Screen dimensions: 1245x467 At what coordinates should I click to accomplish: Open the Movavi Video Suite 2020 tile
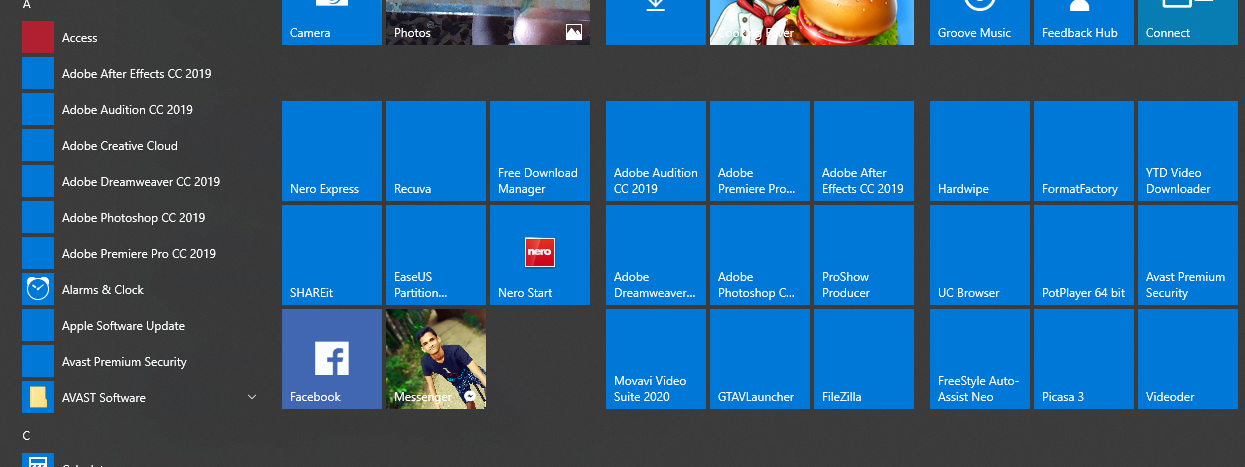[x=656, y=359]
